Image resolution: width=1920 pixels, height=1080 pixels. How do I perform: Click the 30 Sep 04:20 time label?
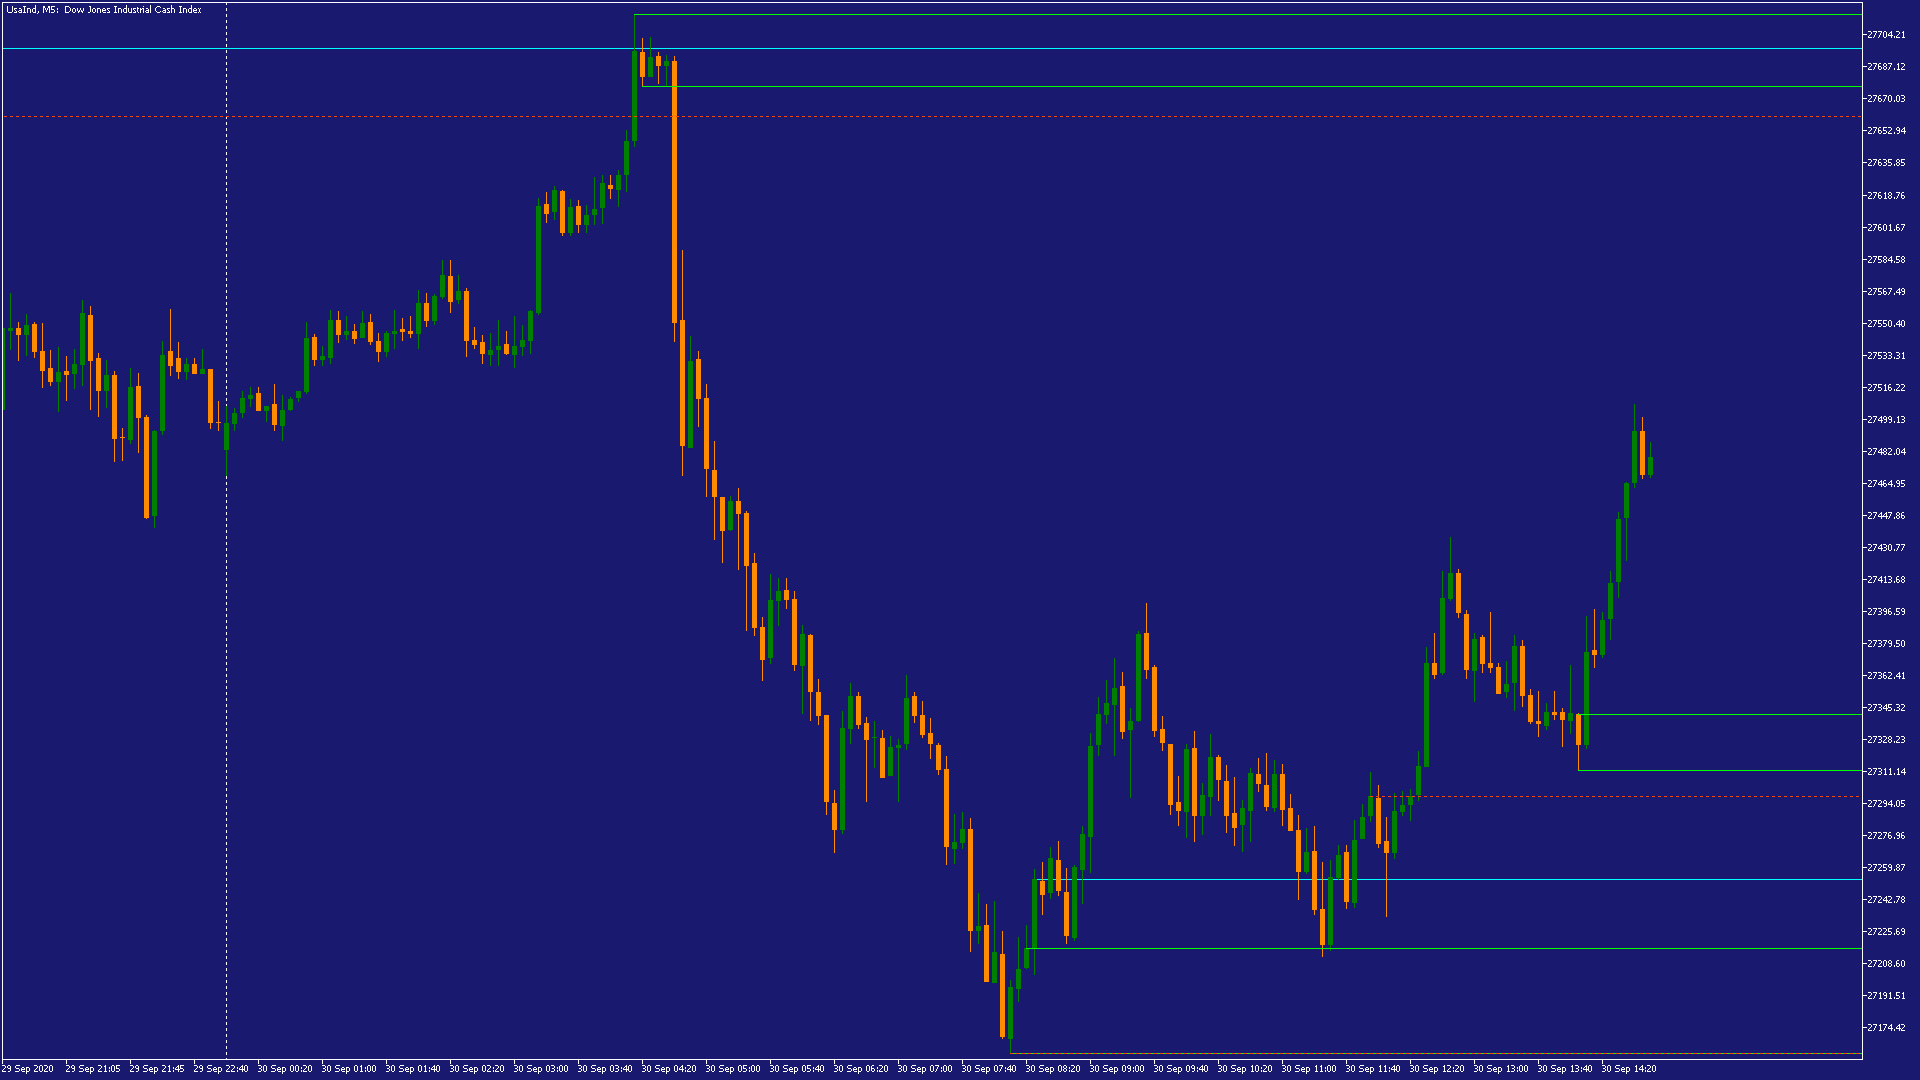669,1069
